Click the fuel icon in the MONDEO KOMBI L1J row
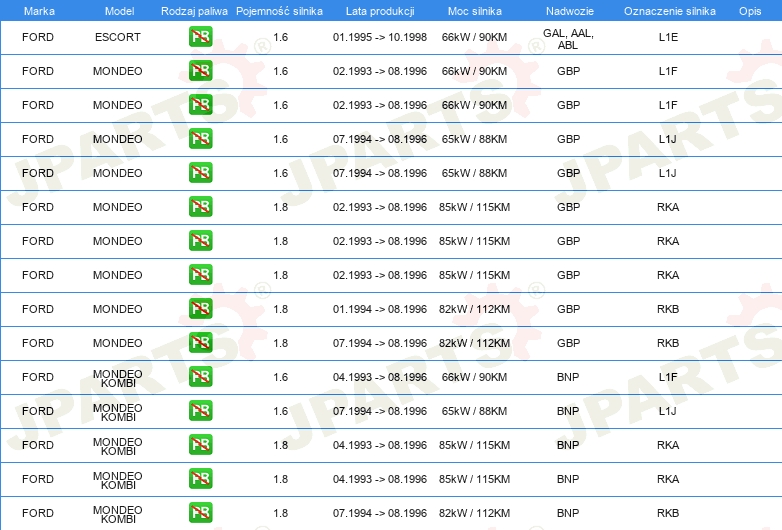Viewport: 782px width, 530px height. click(x=200, y=411)
